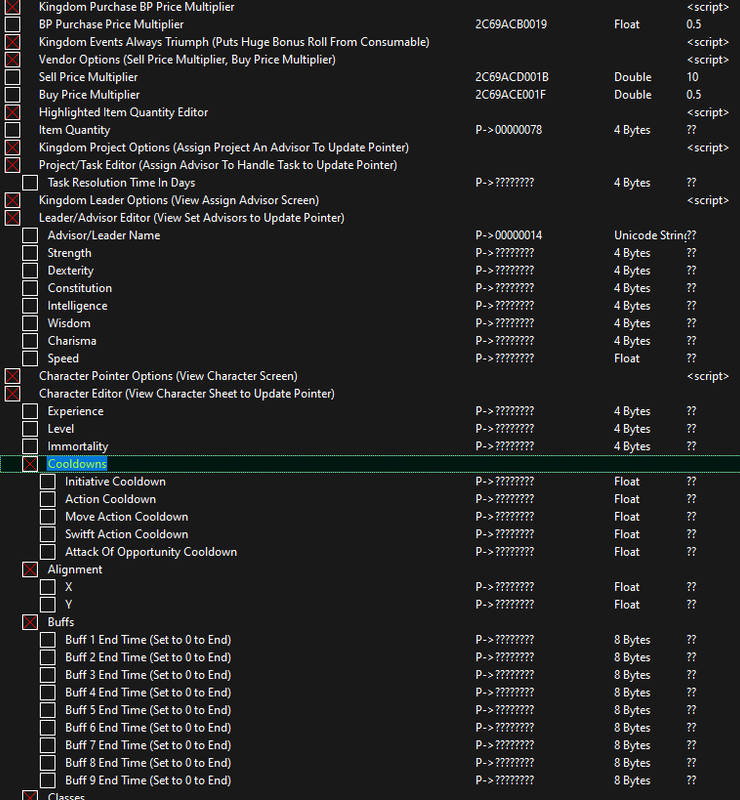Disable Vendor Options script box

pos(13,60)
